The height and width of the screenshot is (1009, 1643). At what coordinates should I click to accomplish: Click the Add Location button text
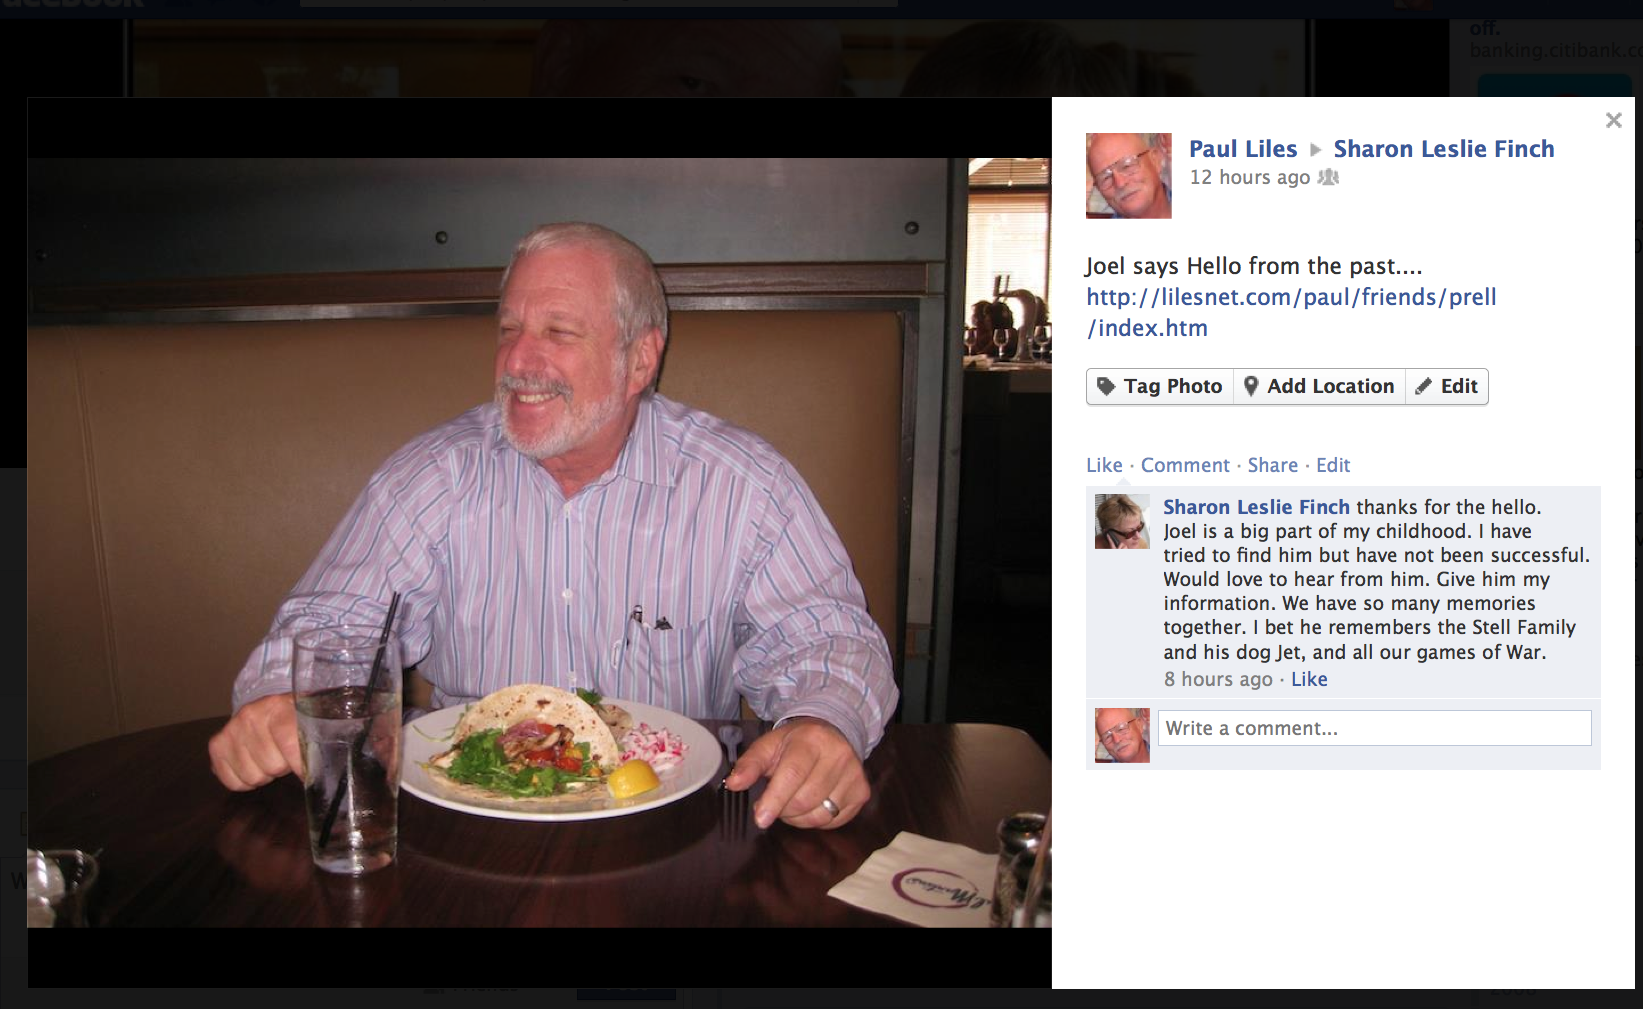click(1330, 386)
